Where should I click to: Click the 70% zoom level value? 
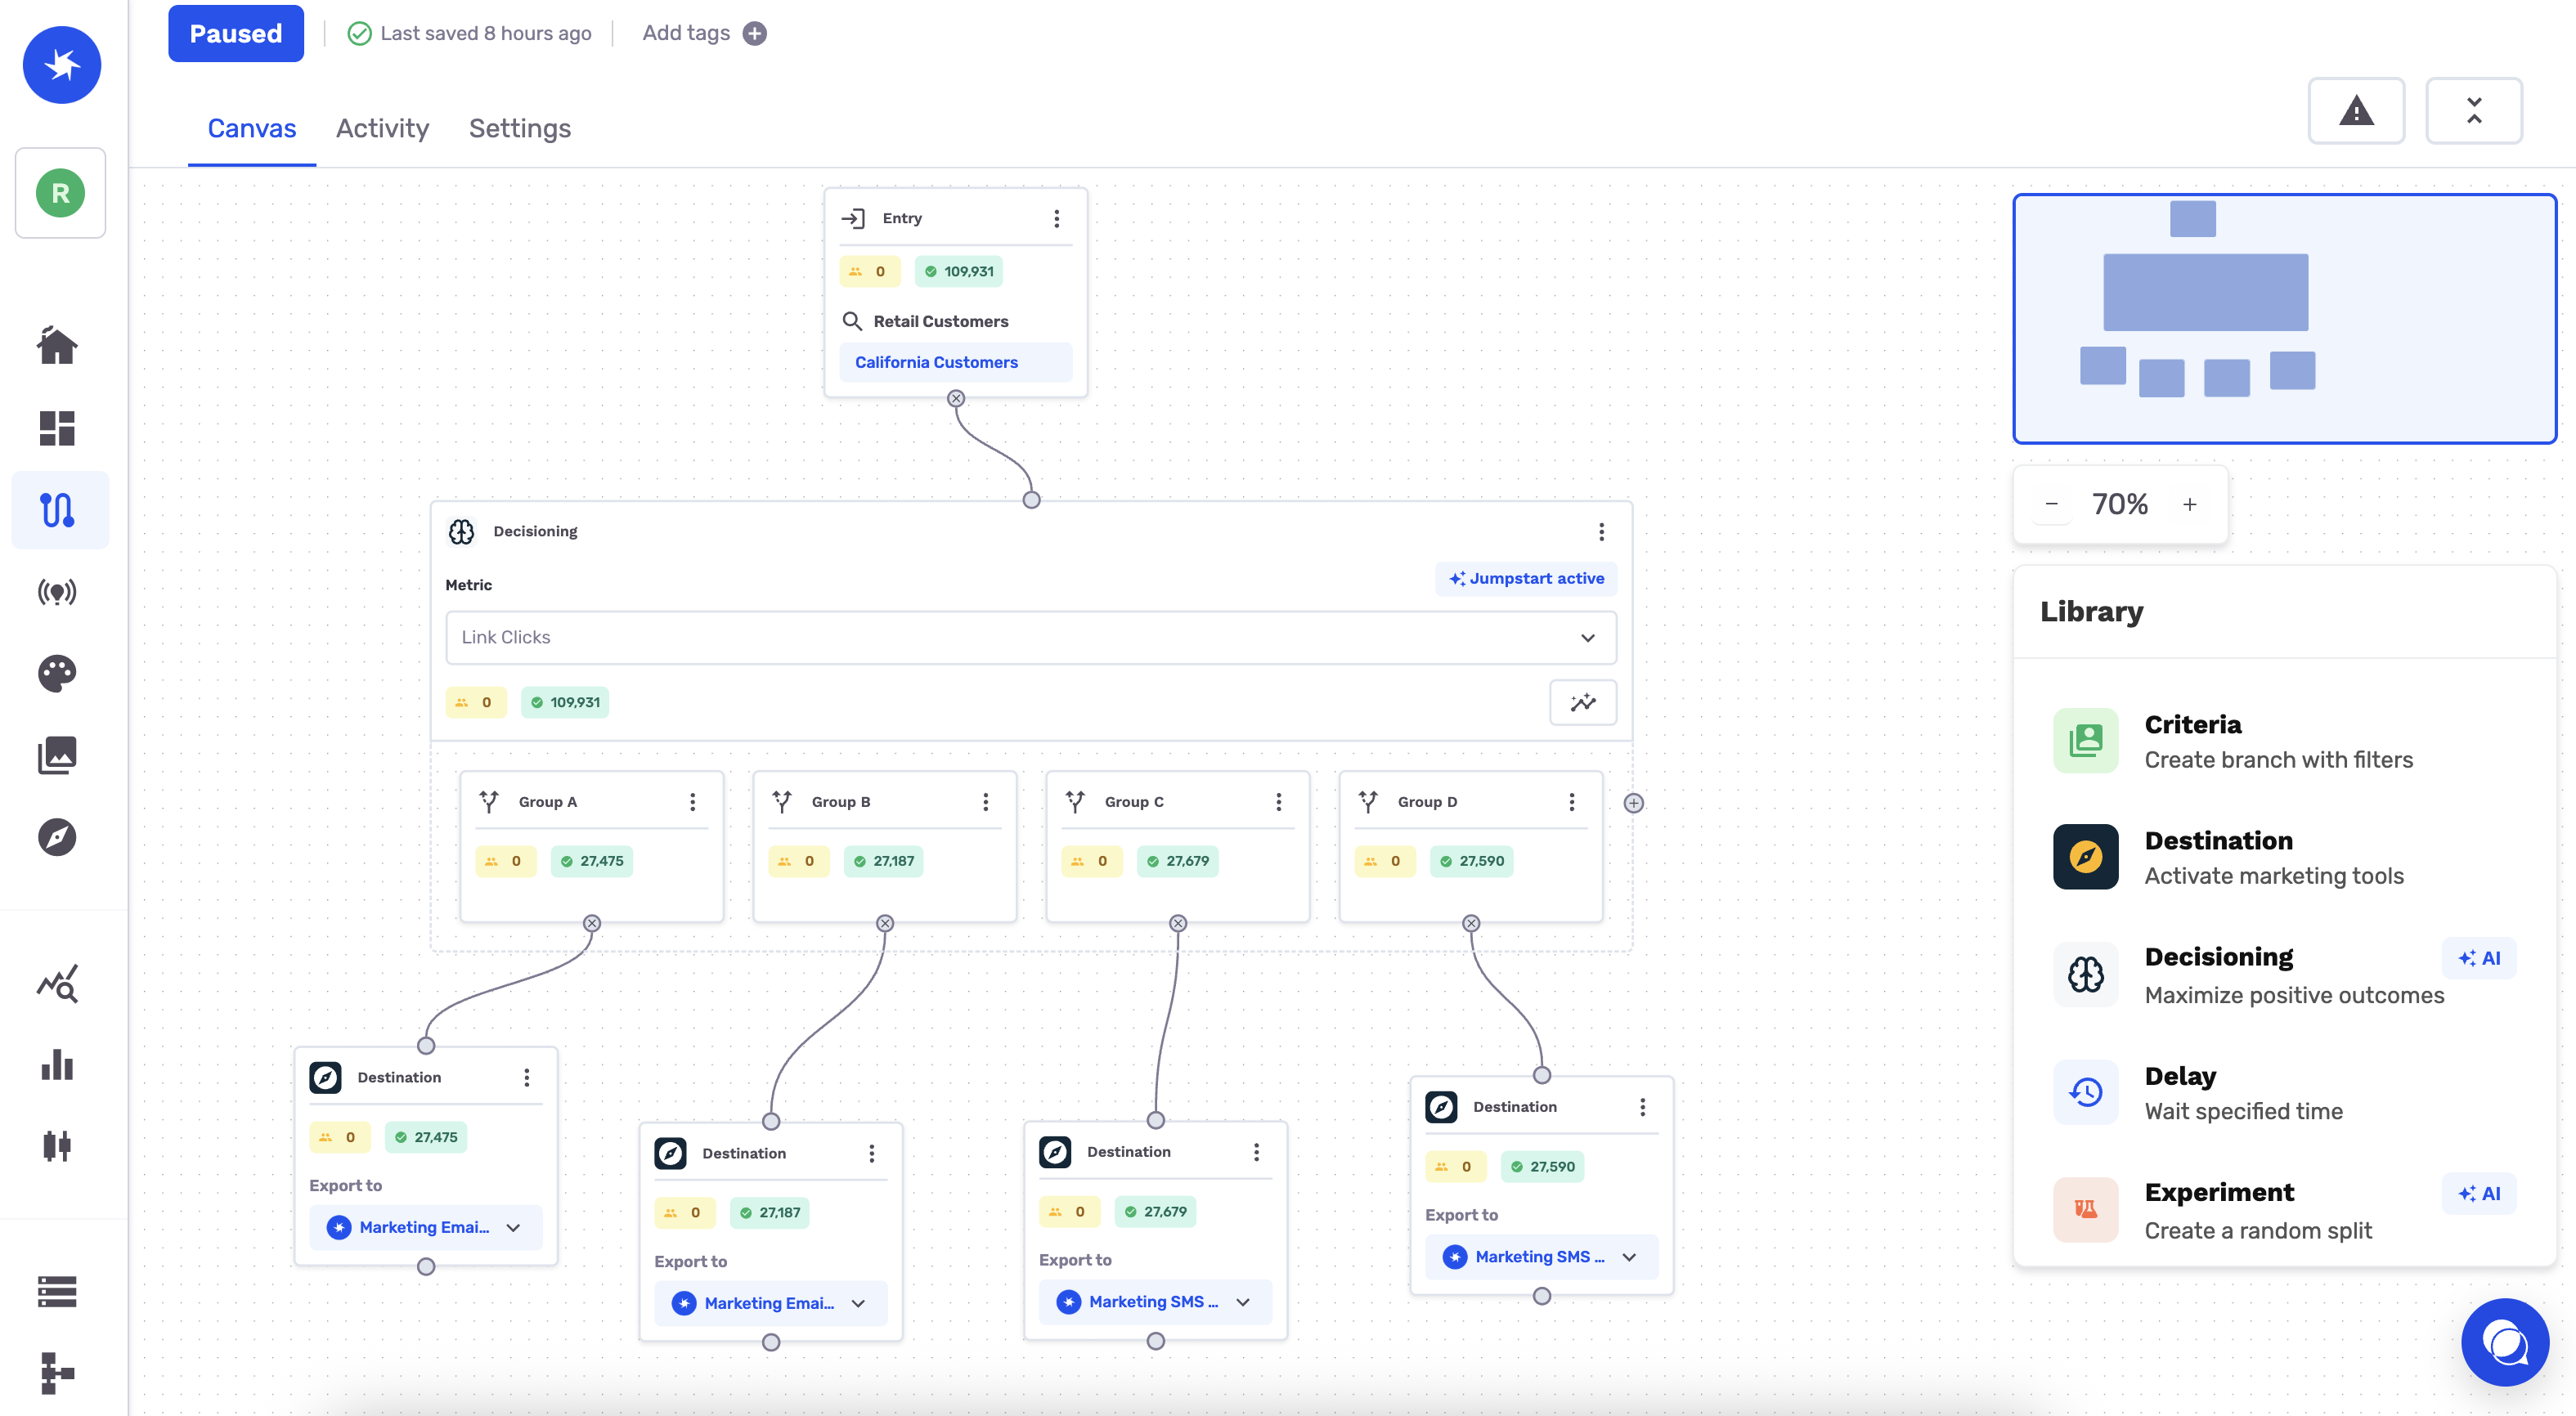point(2120,504)
